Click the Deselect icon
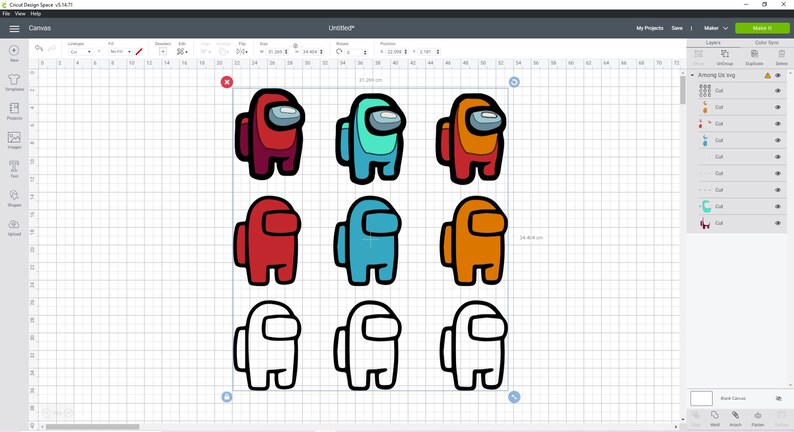 (163, 52)
